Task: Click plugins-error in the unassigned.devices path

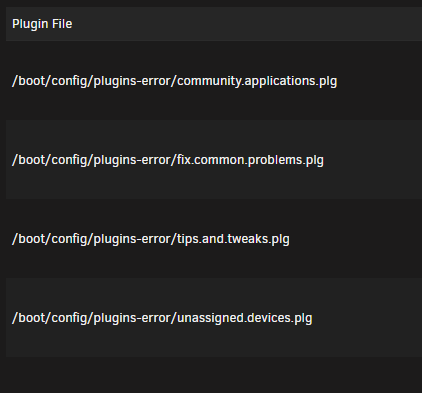Action: tap(132, 318)
